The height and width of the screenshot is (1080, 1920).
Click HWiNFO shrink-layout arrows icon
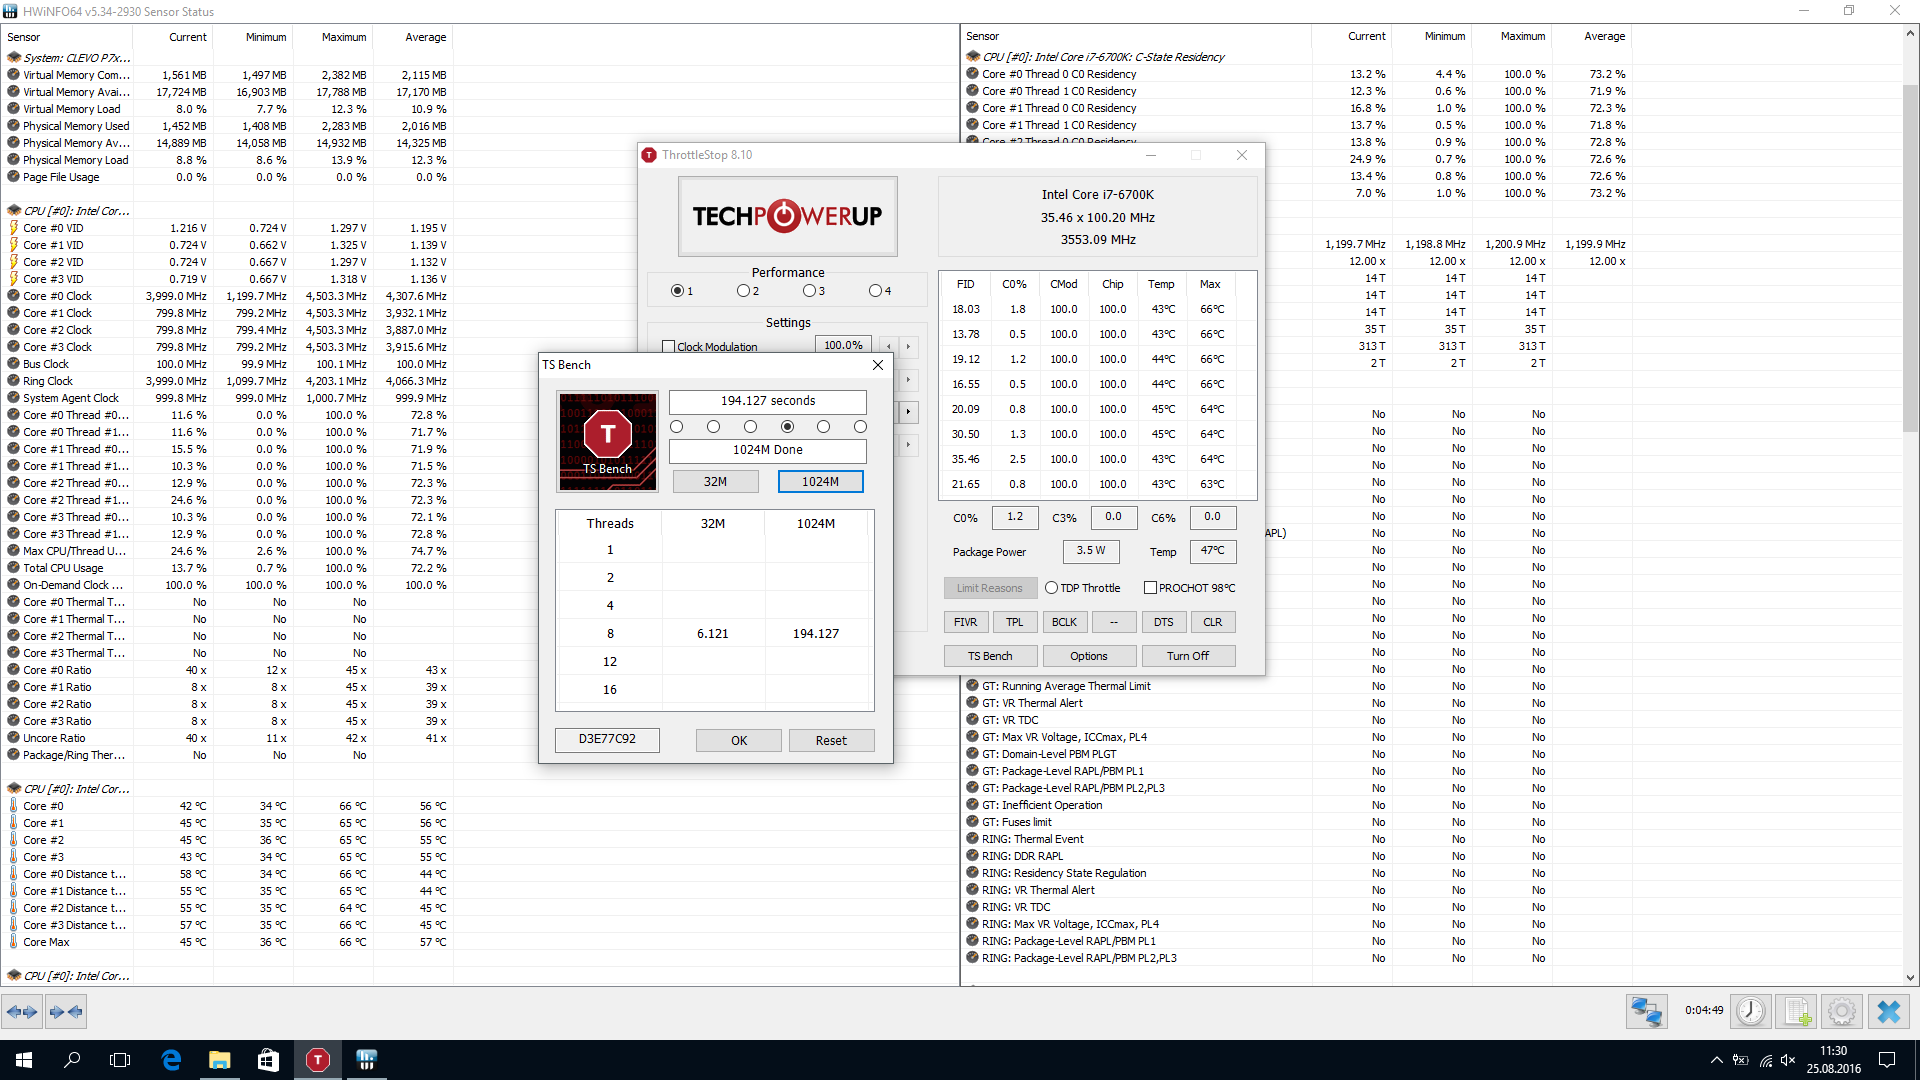coord(66,1012)
